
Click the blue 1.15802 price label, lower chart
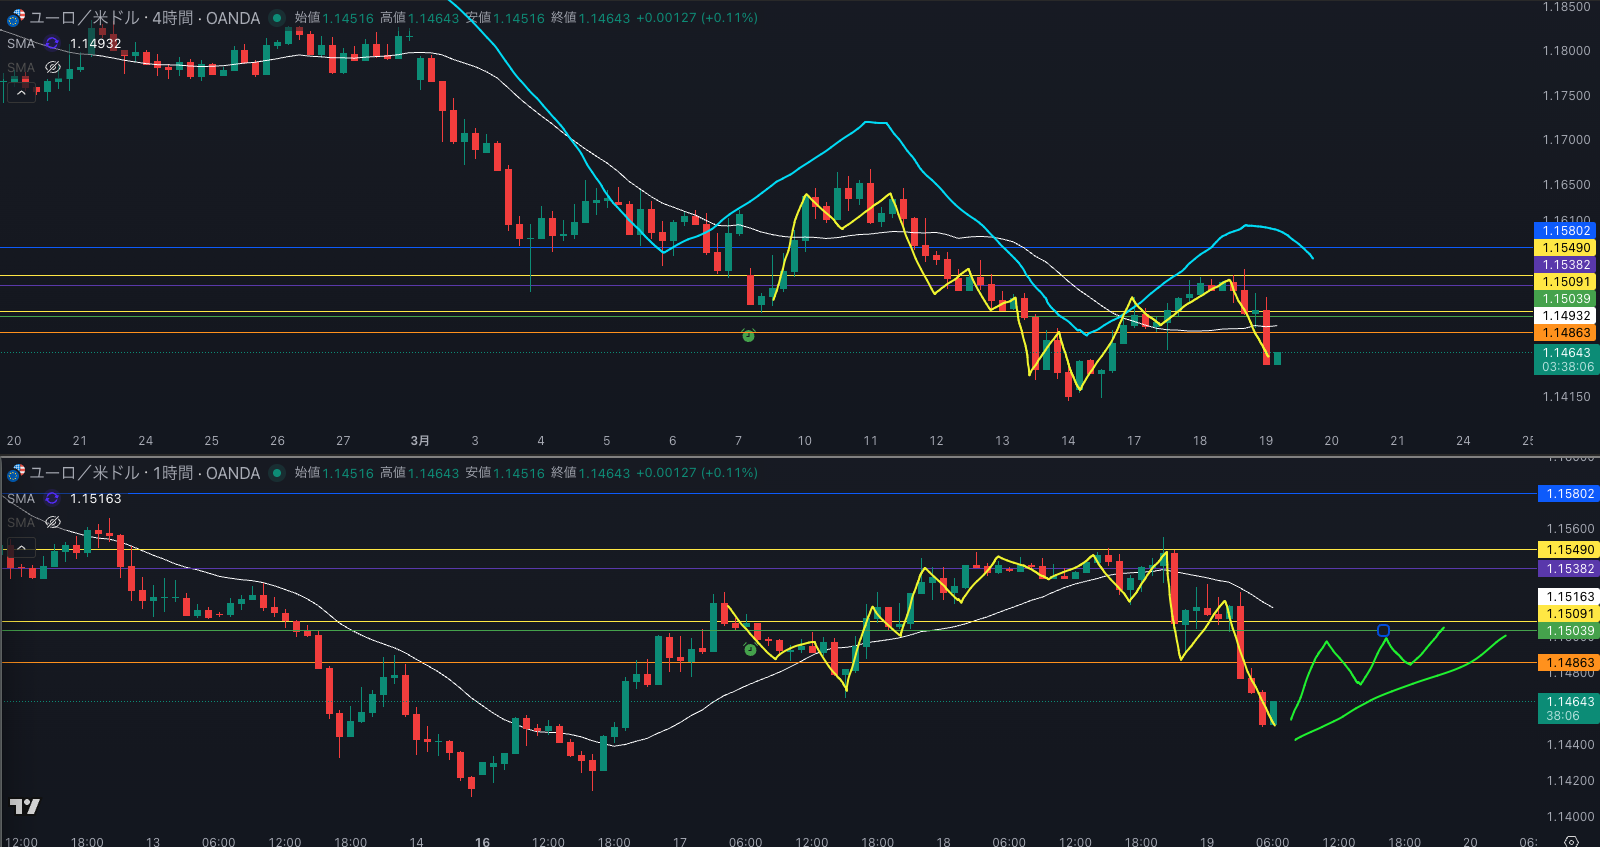pyautogui.click(x=1569, y=494)
